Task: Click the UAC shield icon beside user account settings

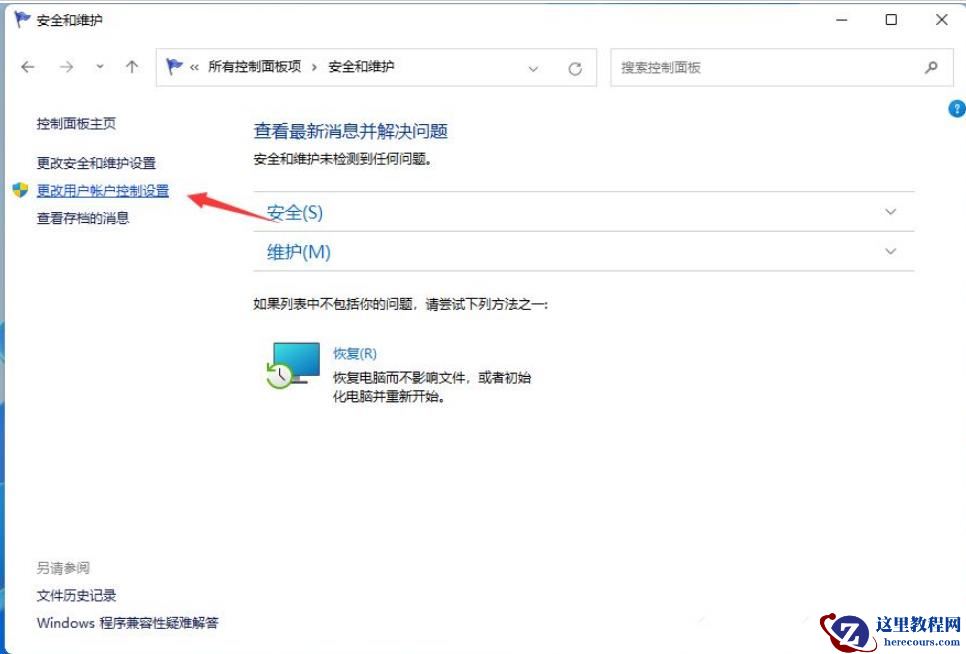Action: (x=20, y=190)
